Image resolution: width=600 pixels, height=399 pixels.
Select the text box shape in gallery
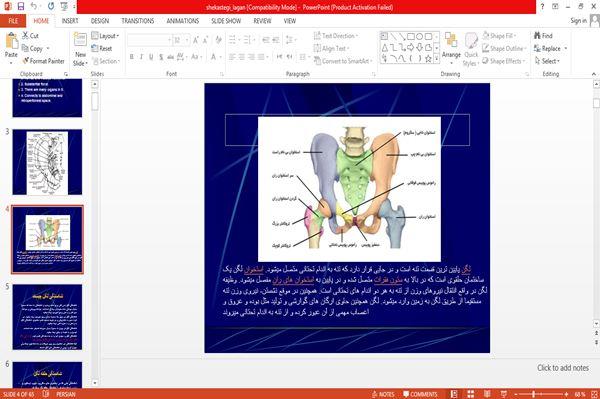[384, 37]
